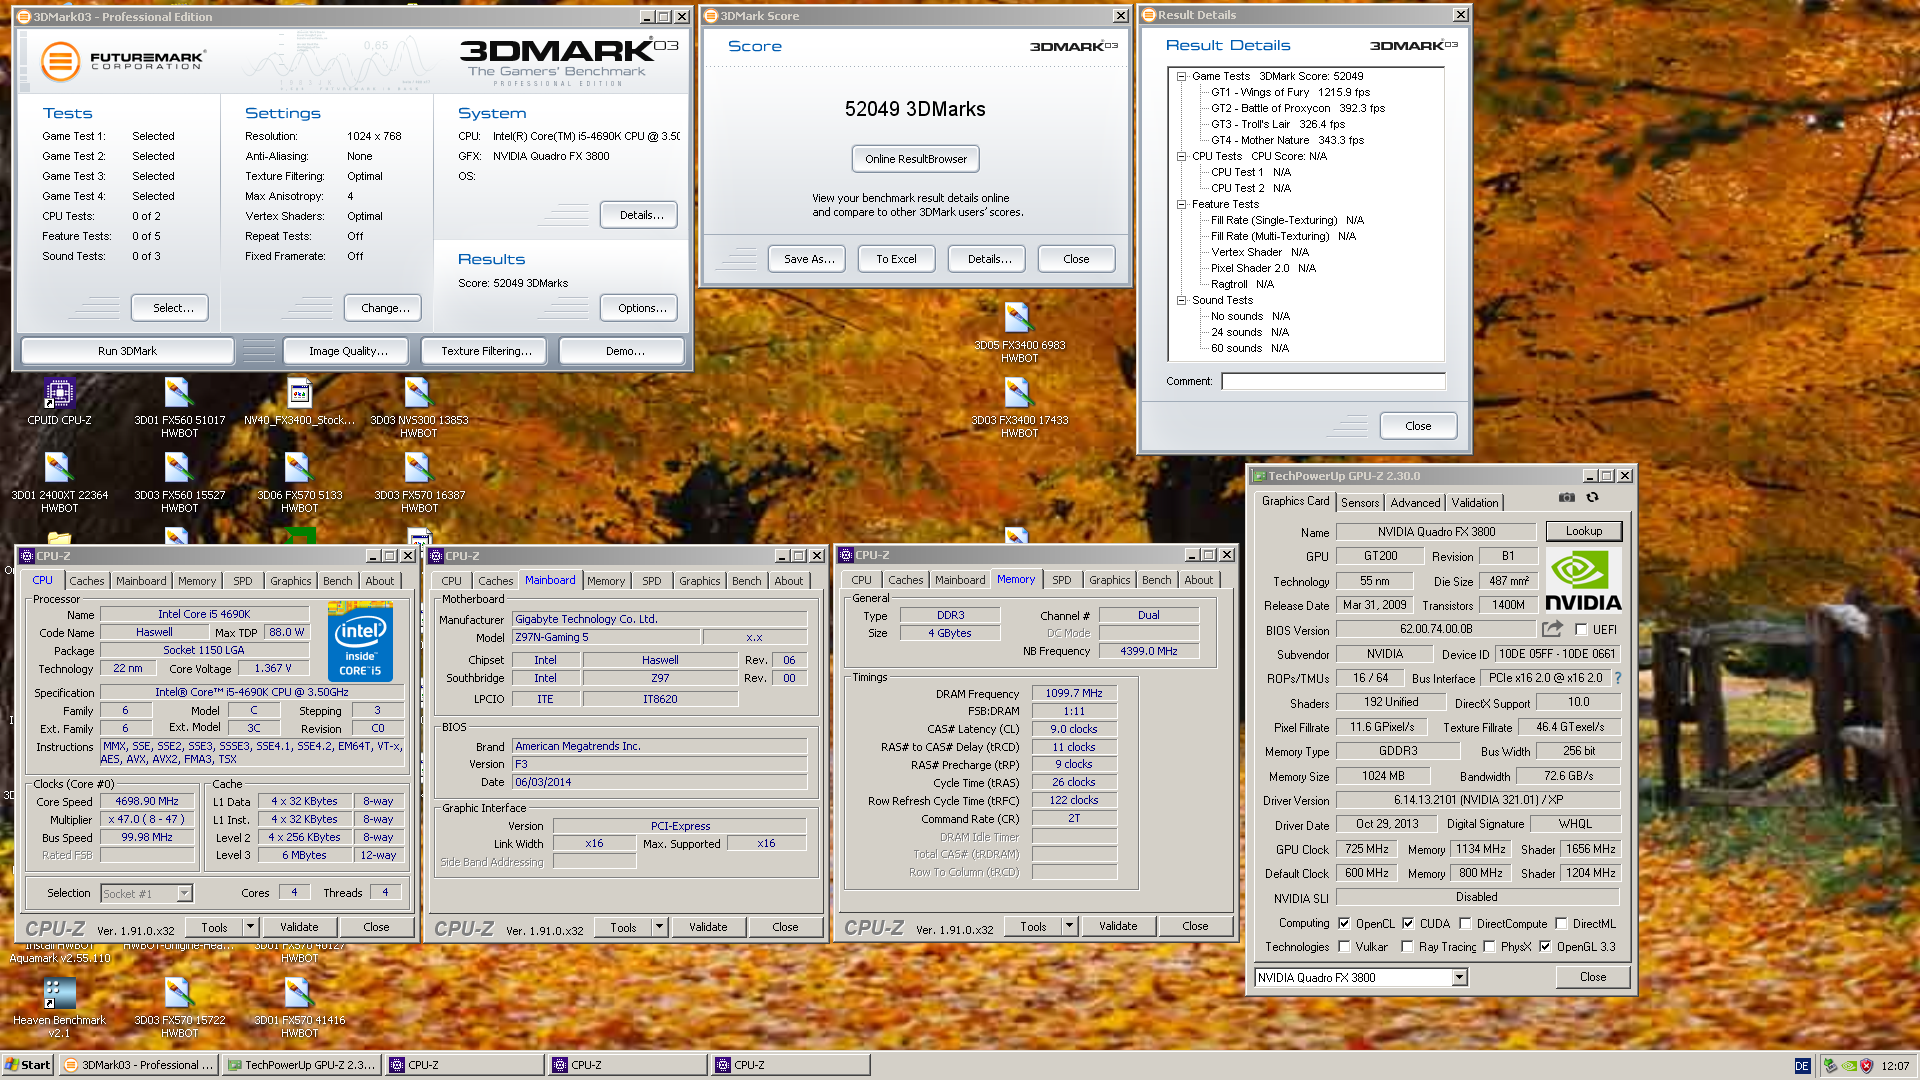Click the Save As... button
Screen dimensions: 1920x1080
pos(808,259)
